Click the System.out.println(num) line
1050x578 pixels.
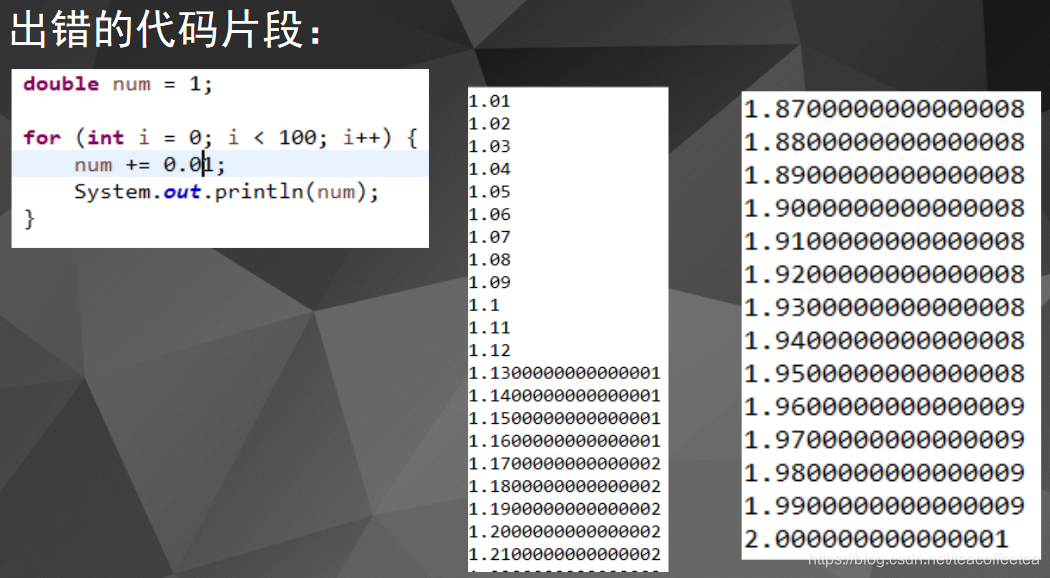coord(226,192)
